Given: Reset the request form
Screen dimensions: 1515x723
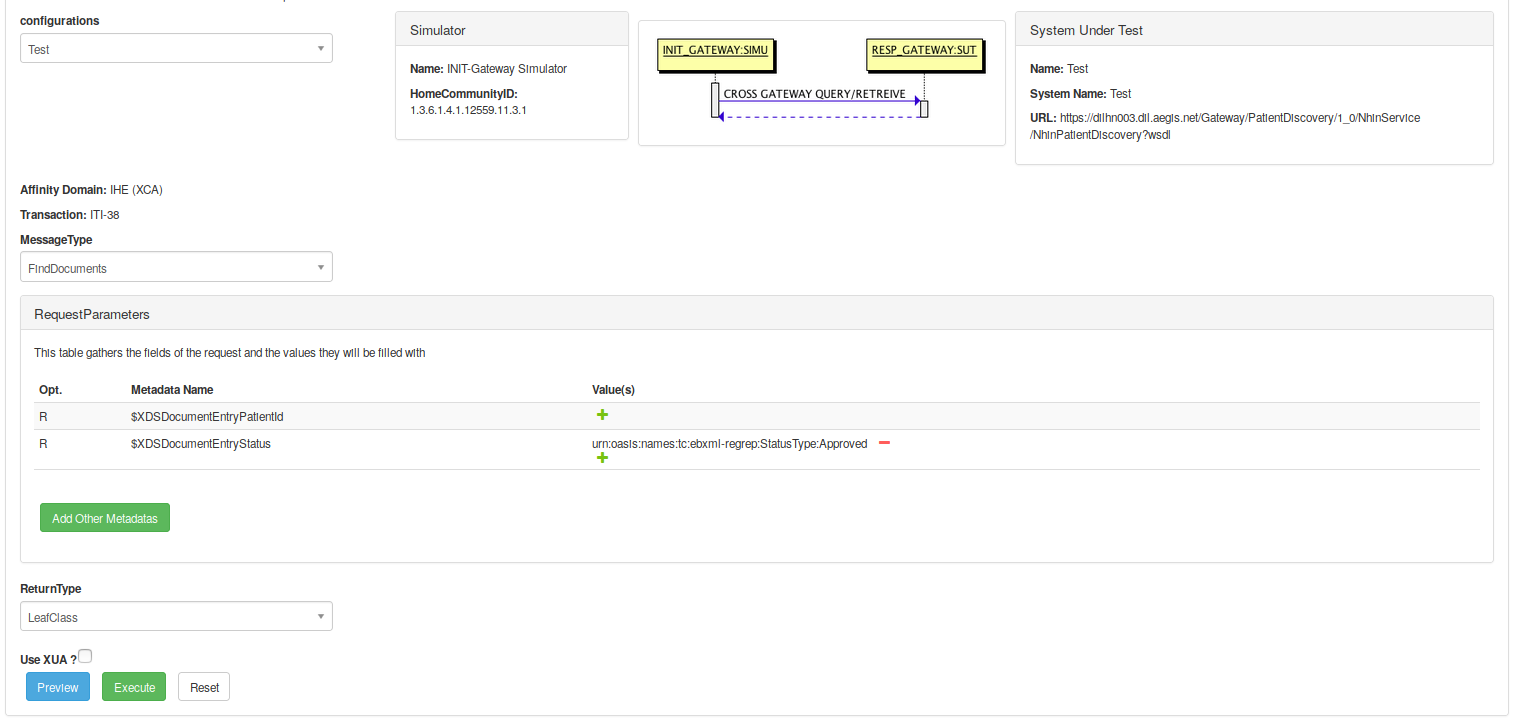Looking at the screenshot, I should 204,687.
